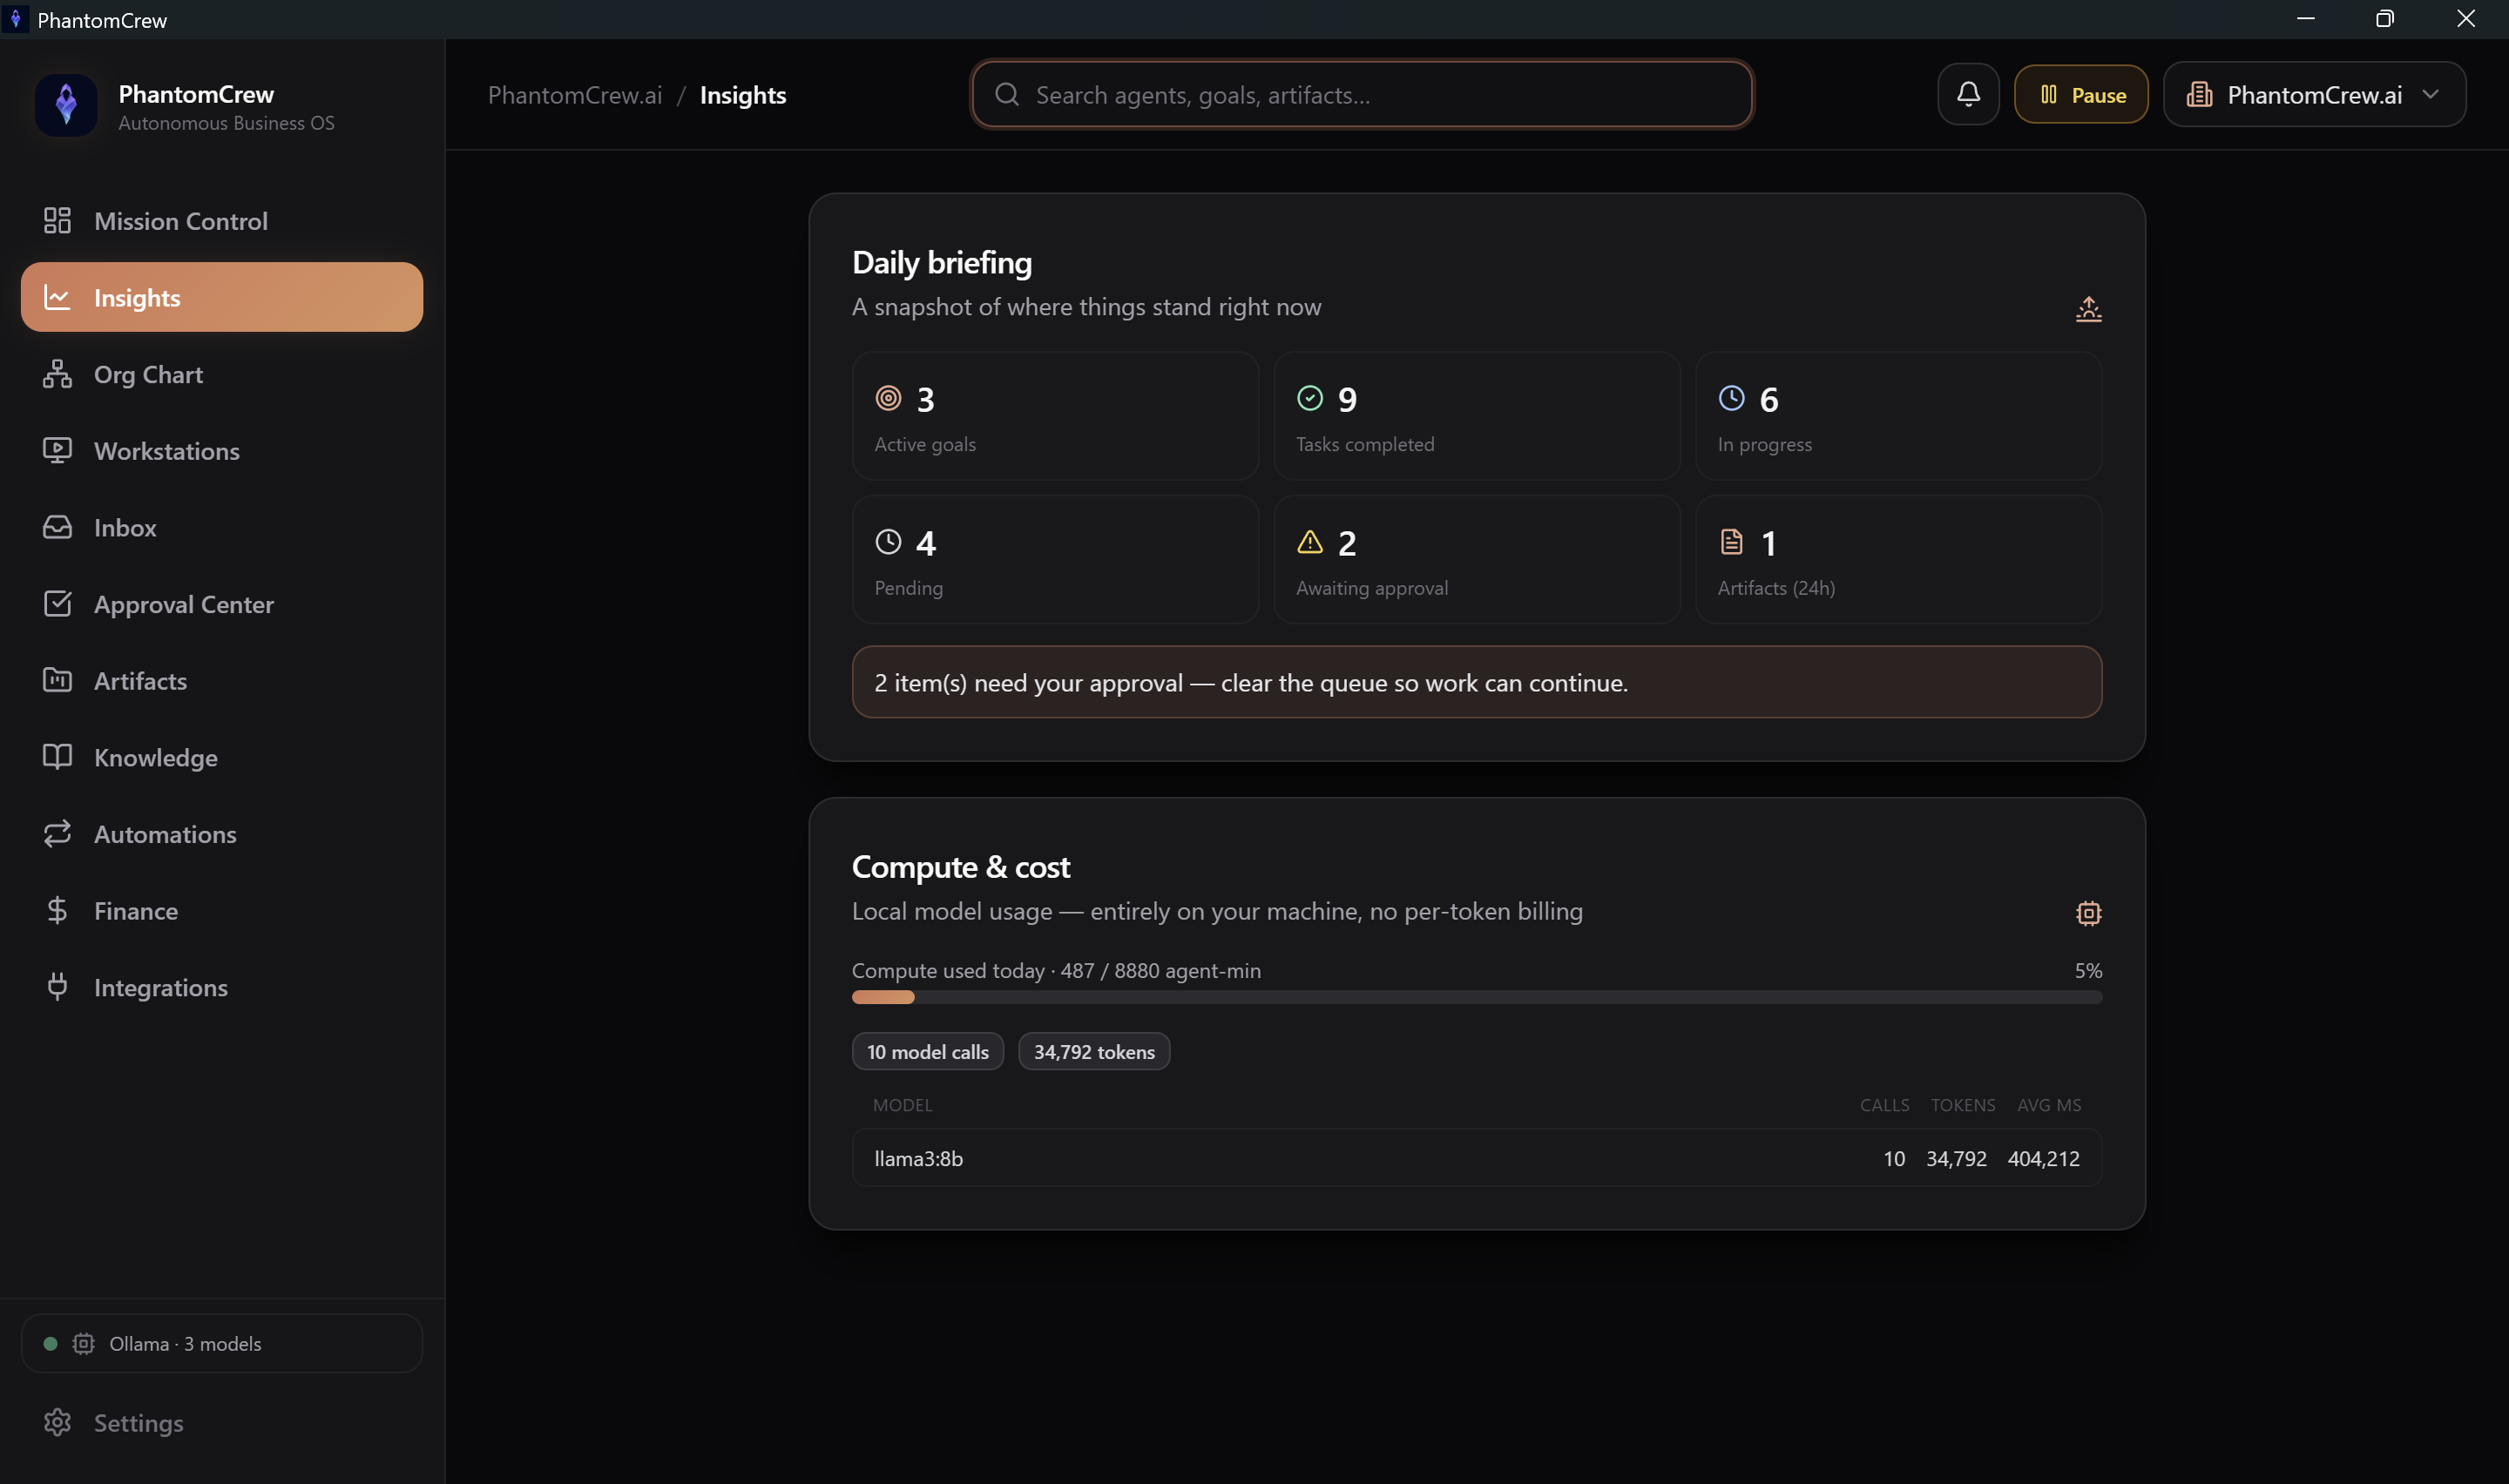This screenshot has height=1484, width=2509.
Task: Click the PhantomCrew logo in sidebar
Action: (66, 105)
